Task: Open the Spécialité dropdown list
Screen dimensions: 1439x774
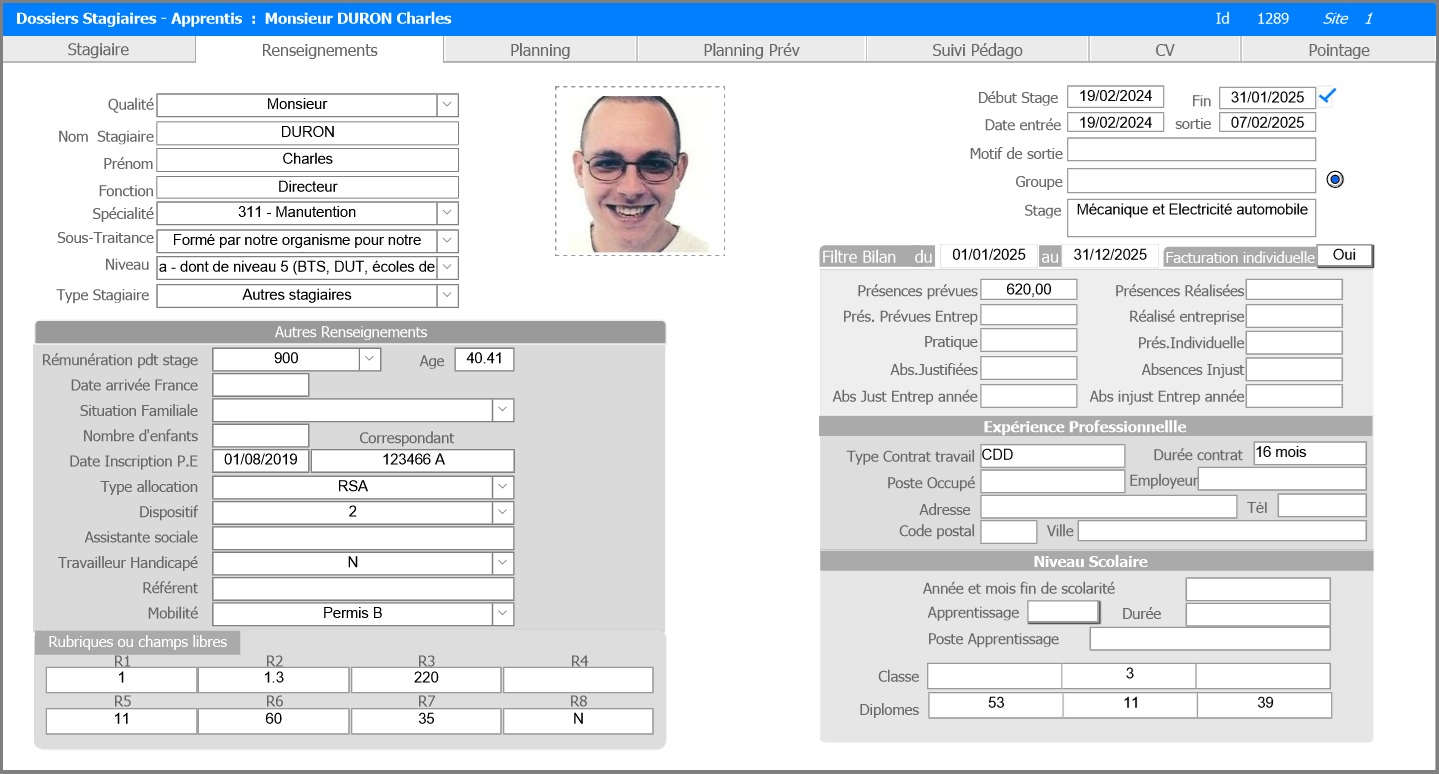Action: (x=447, y=212)
